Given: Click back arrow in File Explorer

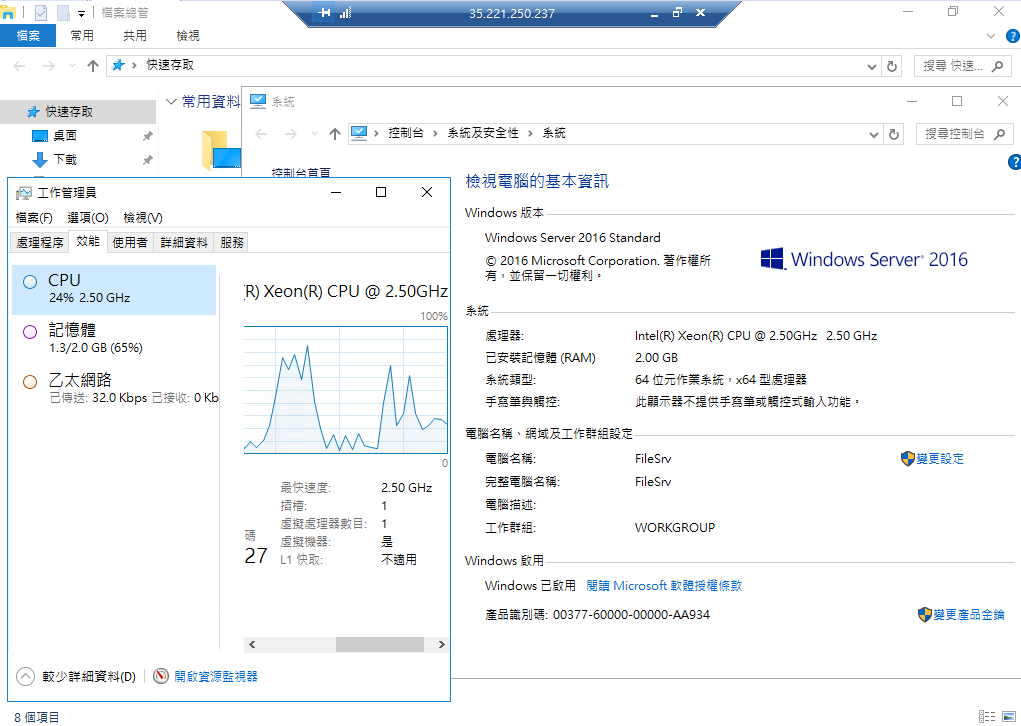Looking at the screenshot, I should click(x=20, y=66).
